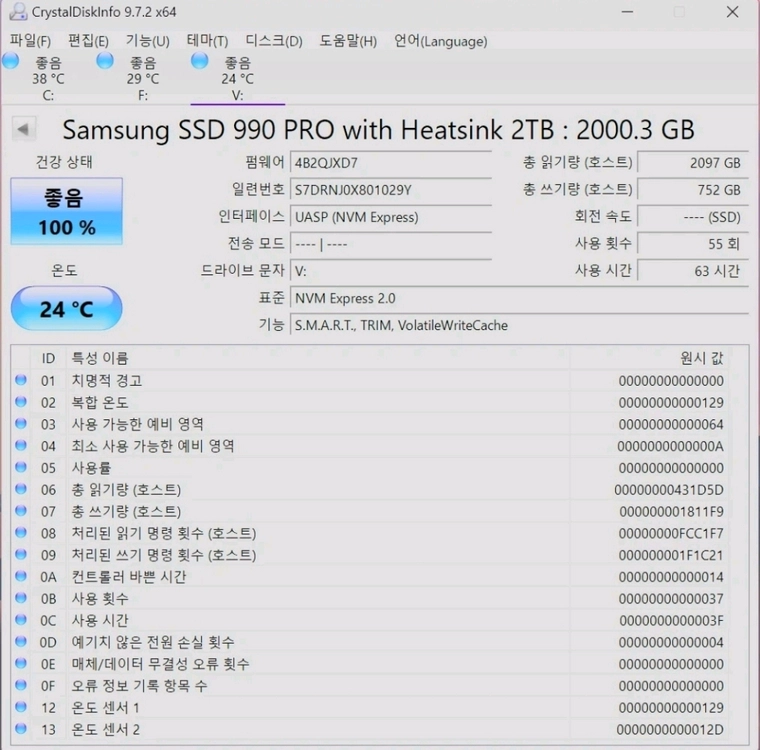The width and height of the screenshot is (760, 750).
Task: Select the C: drive tab at 38 °C
Action: (48, 78)
